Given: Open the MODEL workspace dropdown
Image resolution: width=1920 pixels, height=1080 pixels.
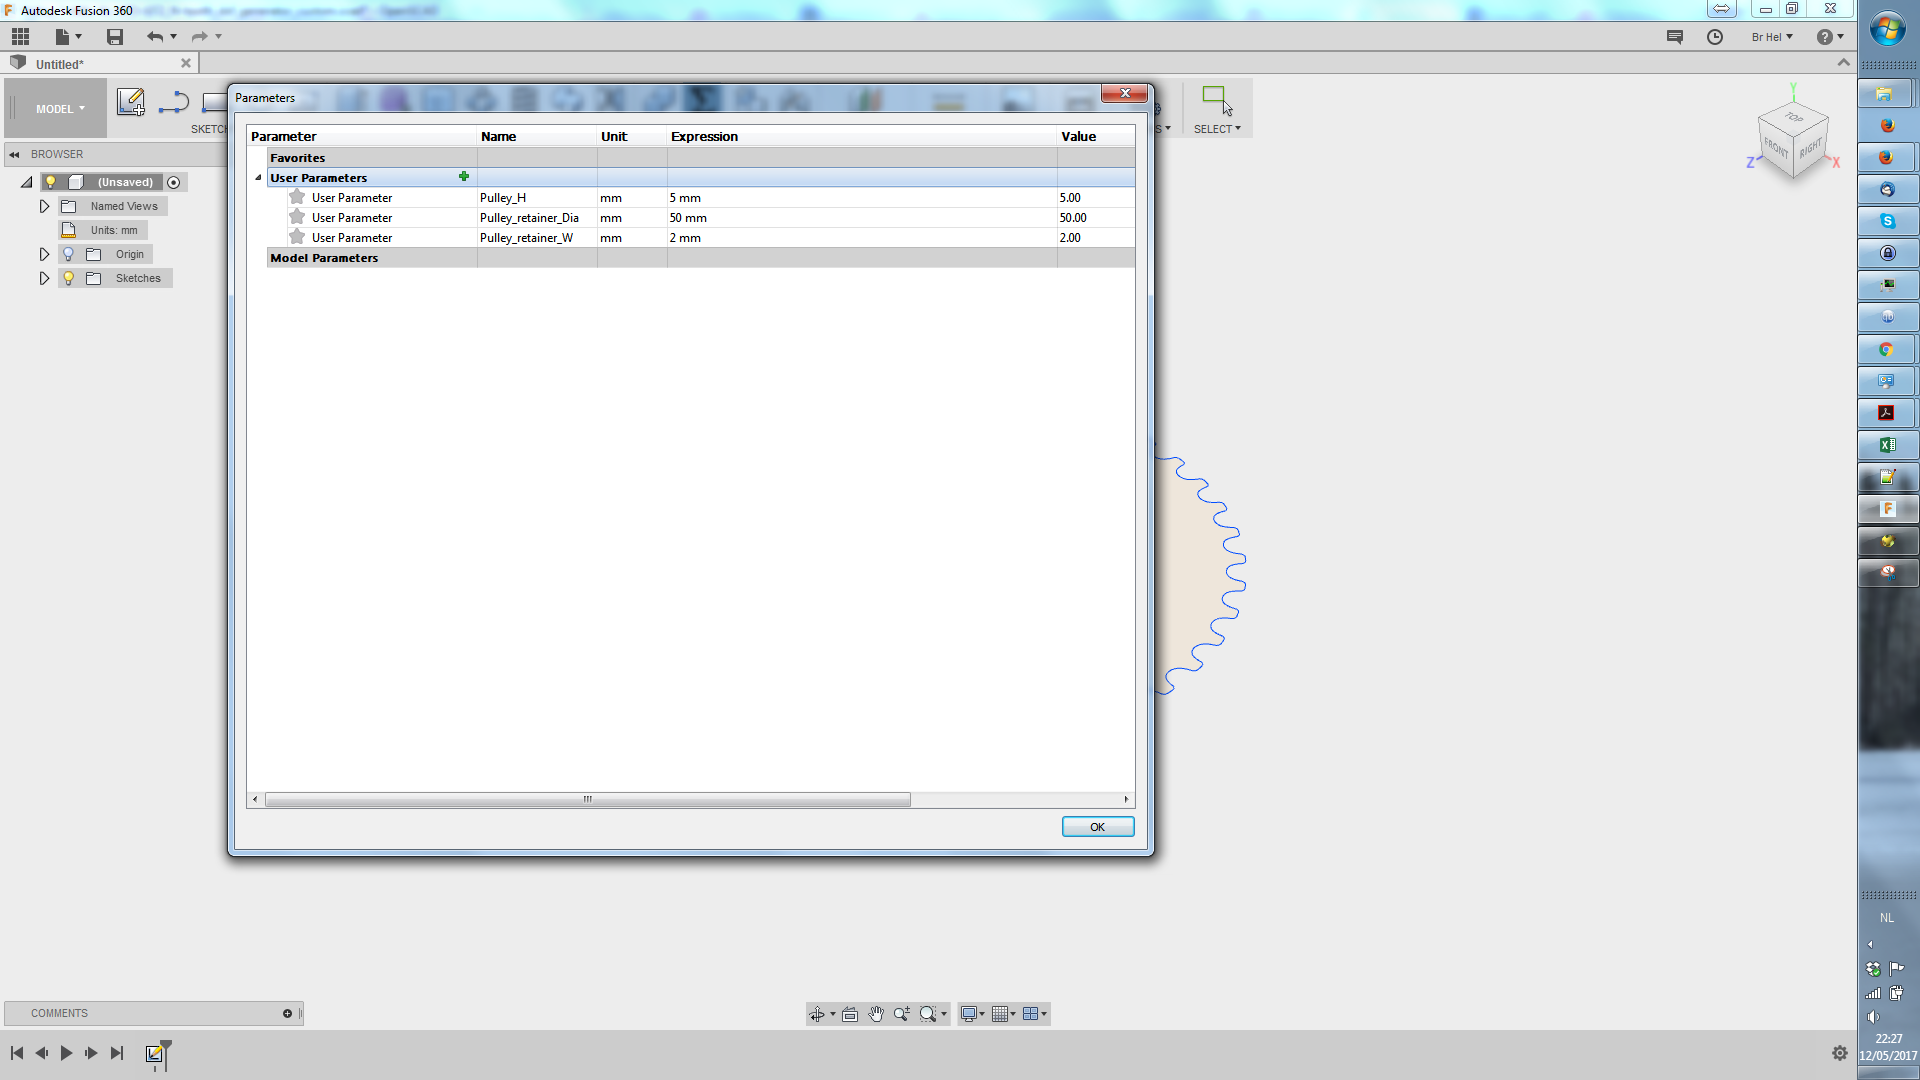Looking at the screenshot, I should (60, 109).
